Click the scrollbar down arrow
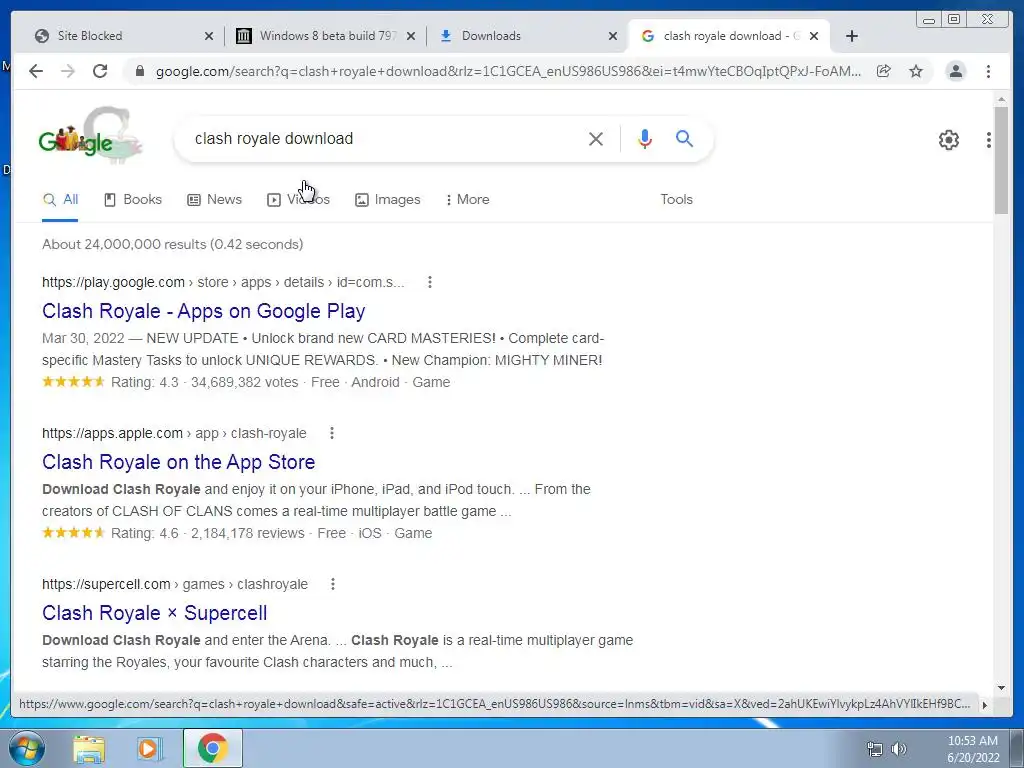The image size is (1024, 768). 1001,687
